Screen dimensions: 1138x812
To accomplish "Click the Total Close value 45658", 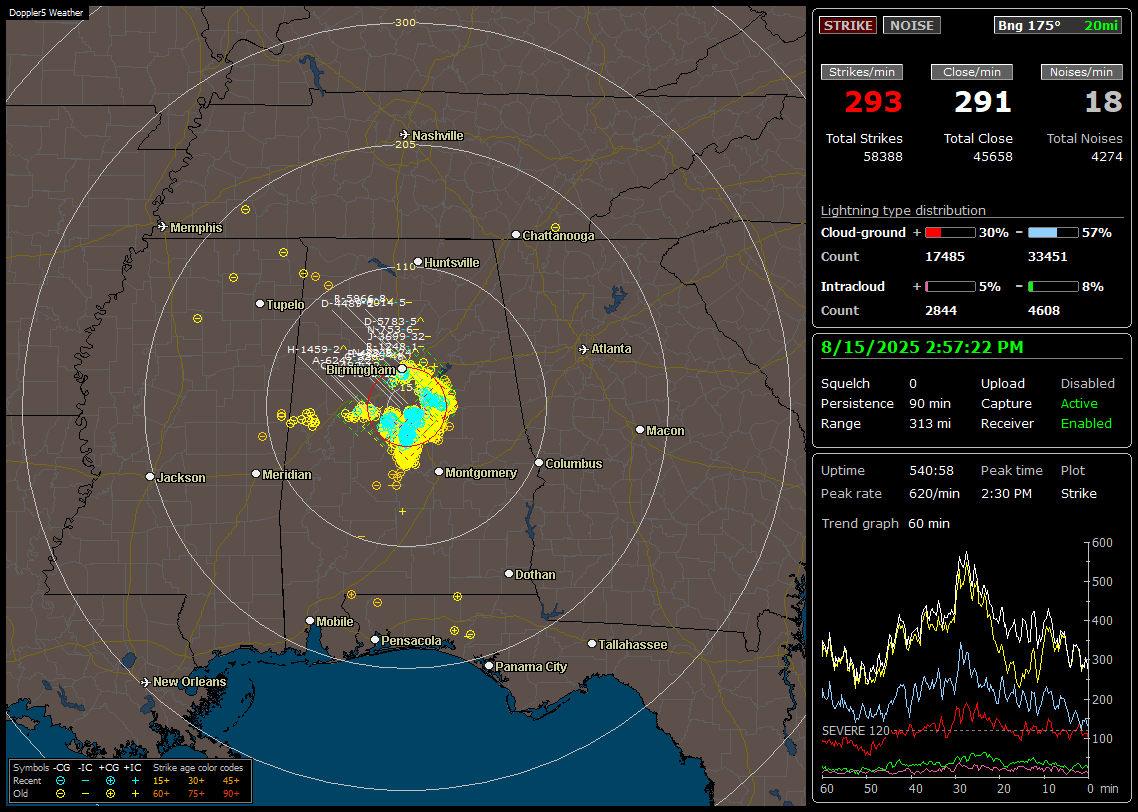I will (992, 157).
